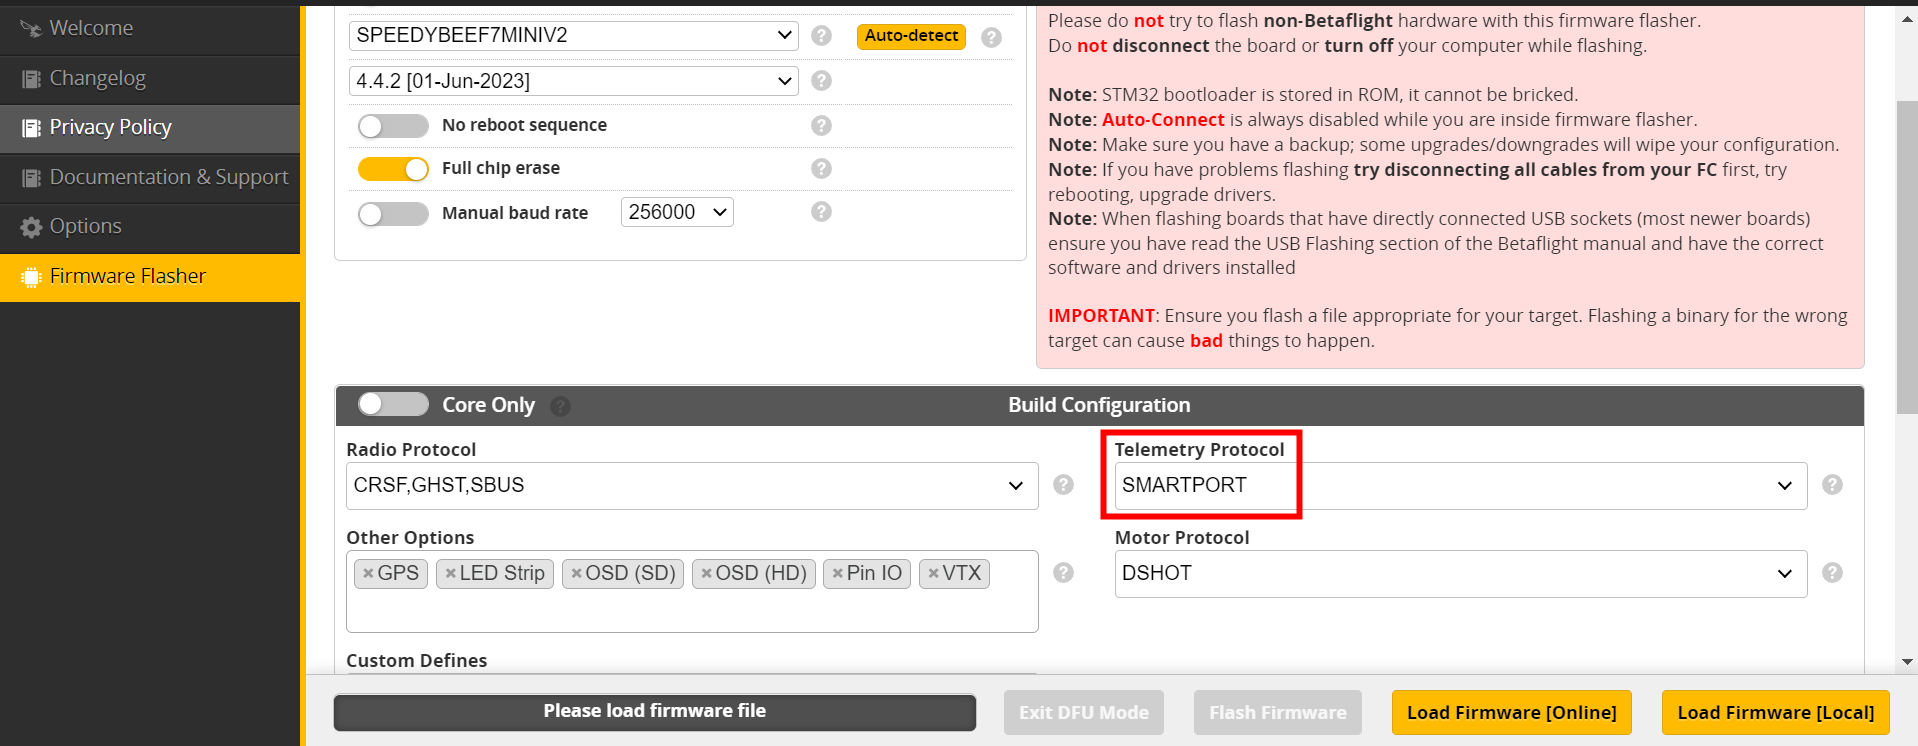Image resolution: width=1918 pixels, height=746 pixels.
Task: Toggle the Core Only switch
Action: [x=393, y=404]
